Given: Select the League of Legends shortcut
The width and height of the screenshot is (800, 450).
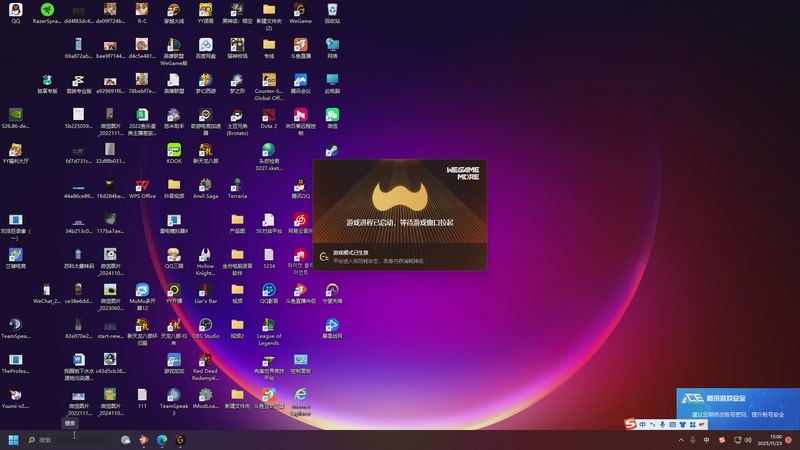Looking at the screenshot, I should (269, 332).
